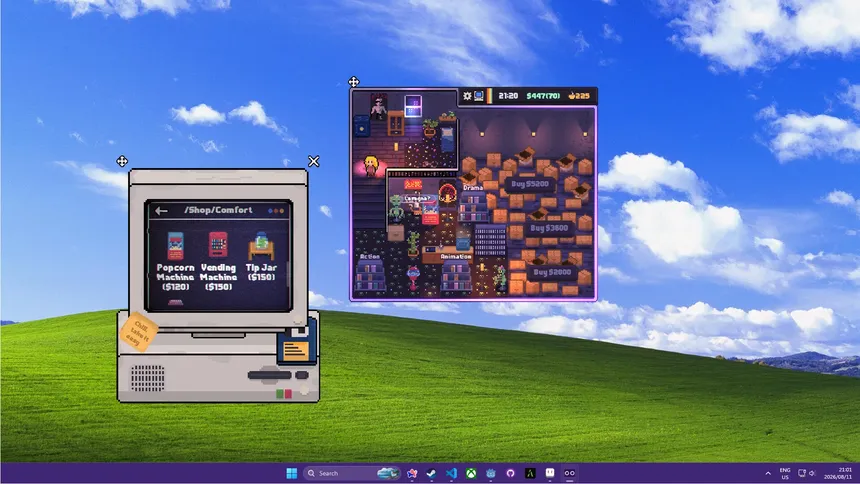
Task: Click the floppy drive slot on the computer
Action: click(x=269, y=375)
